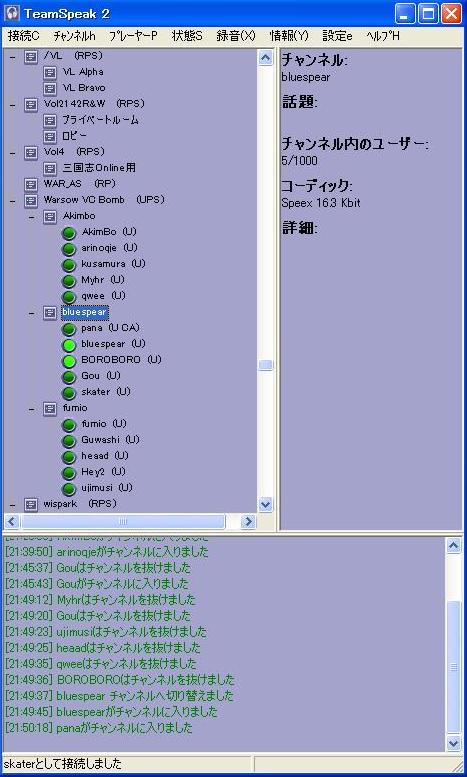Click the channel tree scroll-up arrow
The image size is (467, 777).
tap(266, 58)
